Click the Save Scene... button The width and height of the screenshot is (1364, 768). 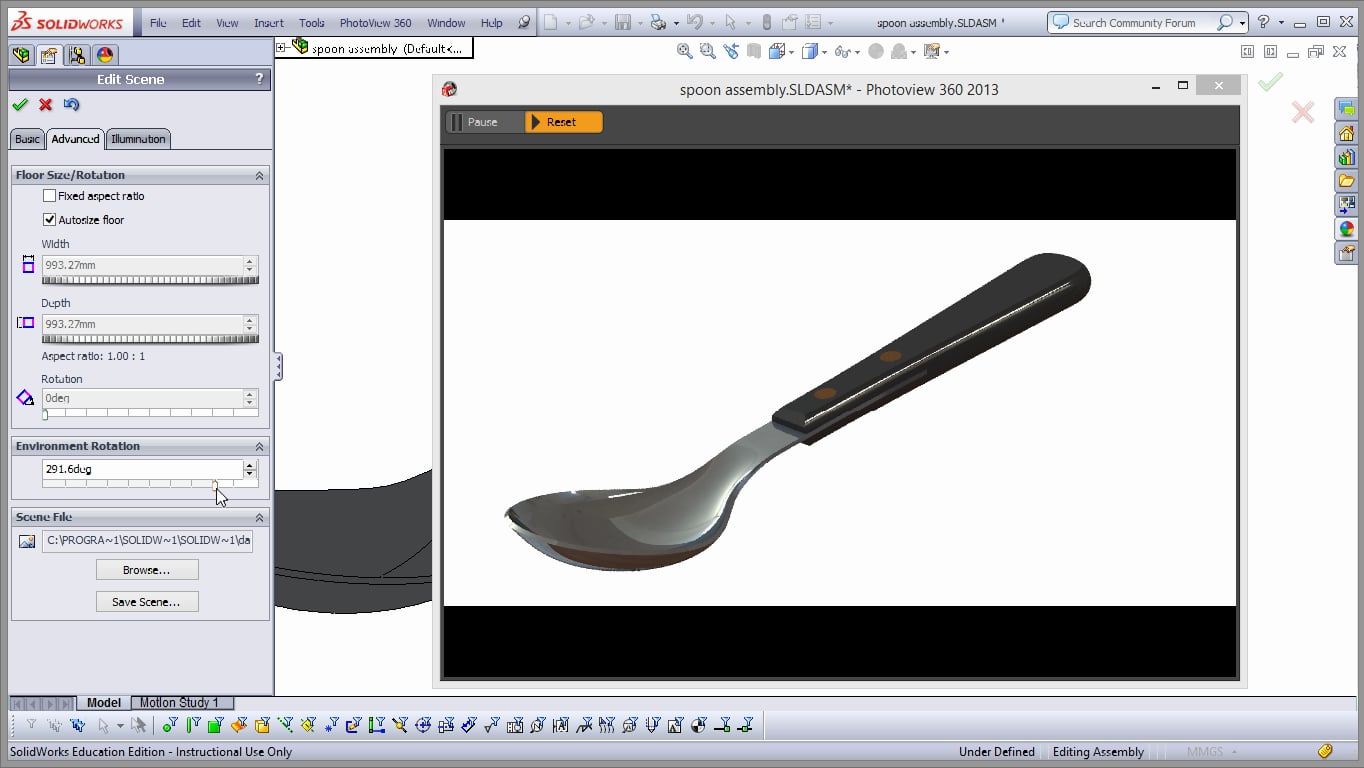(147, 602)
